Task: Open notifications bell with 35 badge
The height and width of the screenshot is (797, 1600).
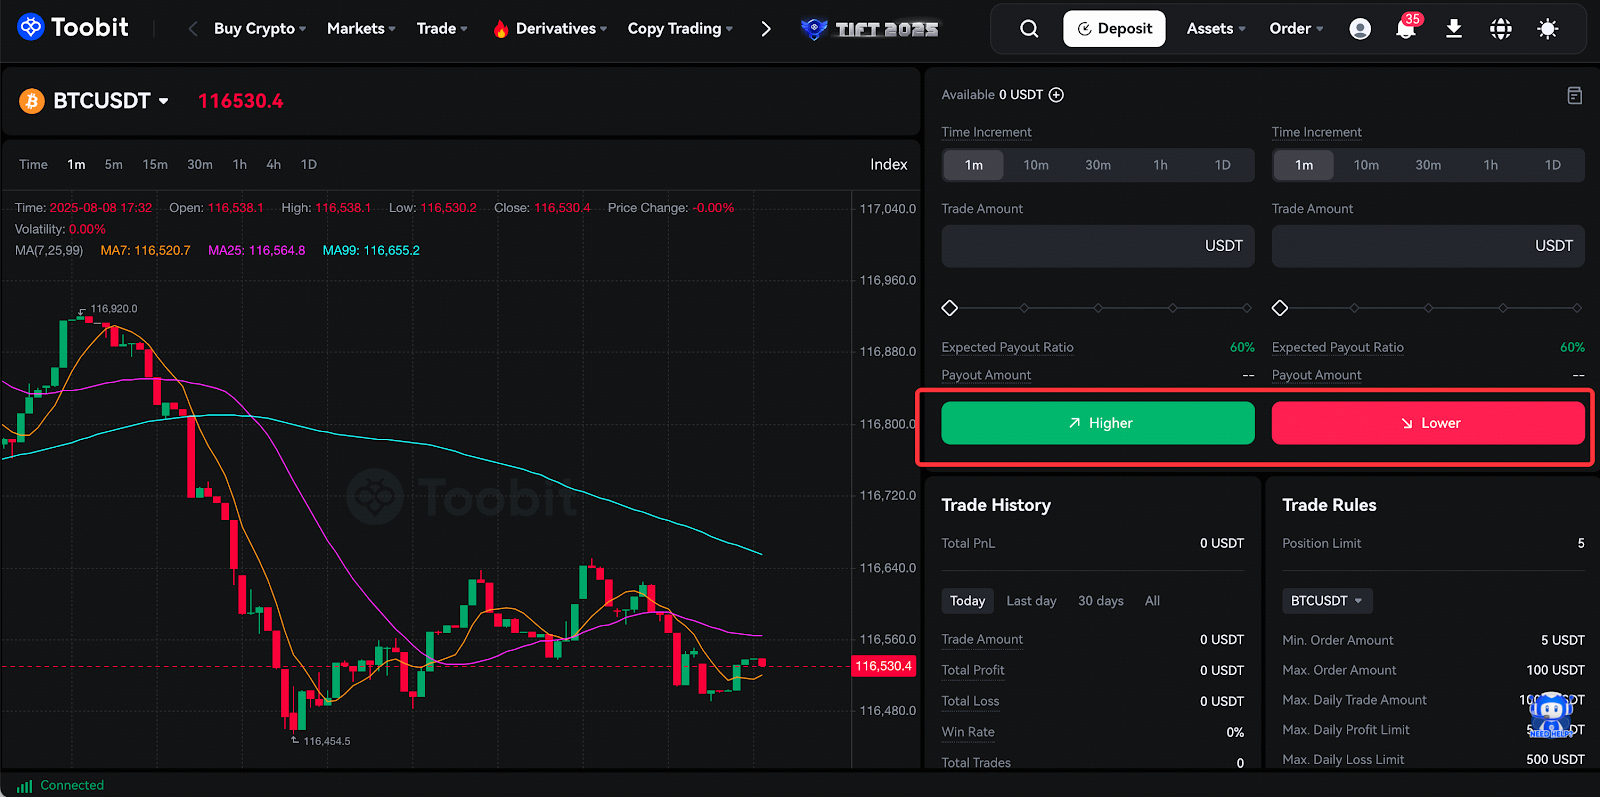Action: click(x=1406, y=27)
